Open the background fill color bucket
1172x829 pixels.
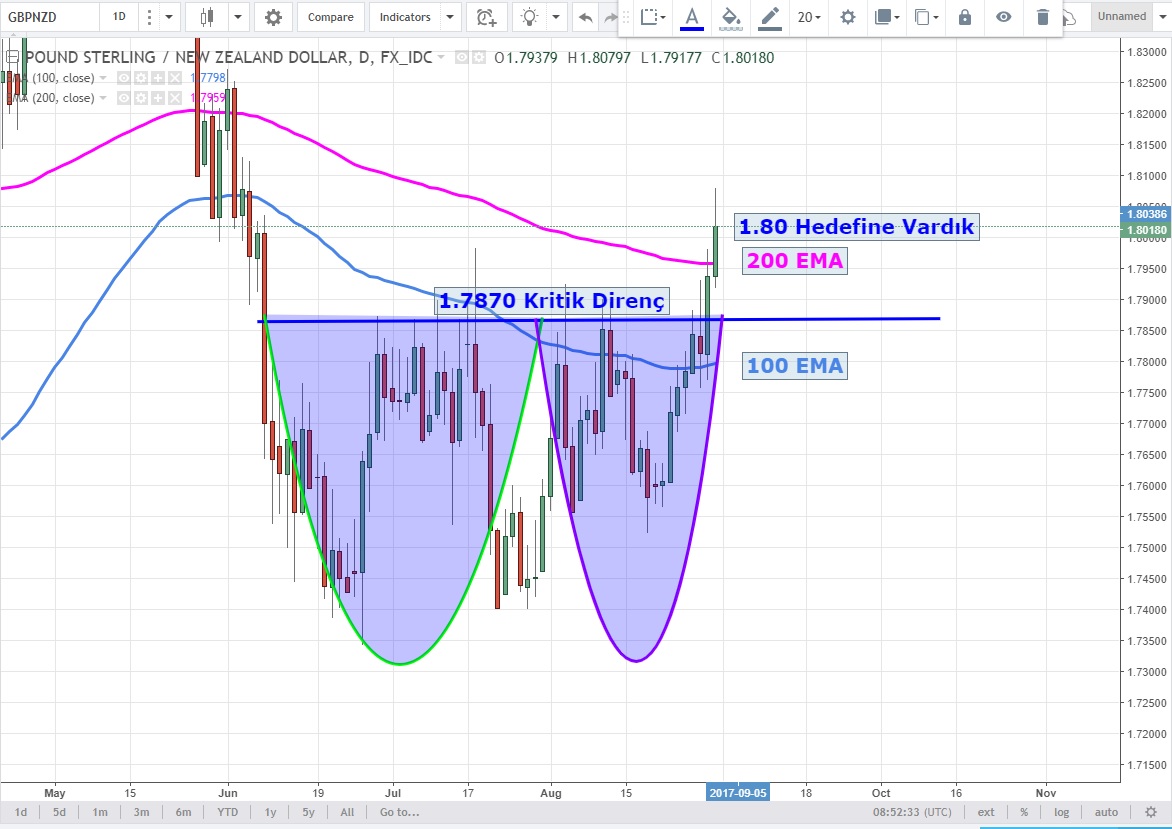click(x=730, y=17)
